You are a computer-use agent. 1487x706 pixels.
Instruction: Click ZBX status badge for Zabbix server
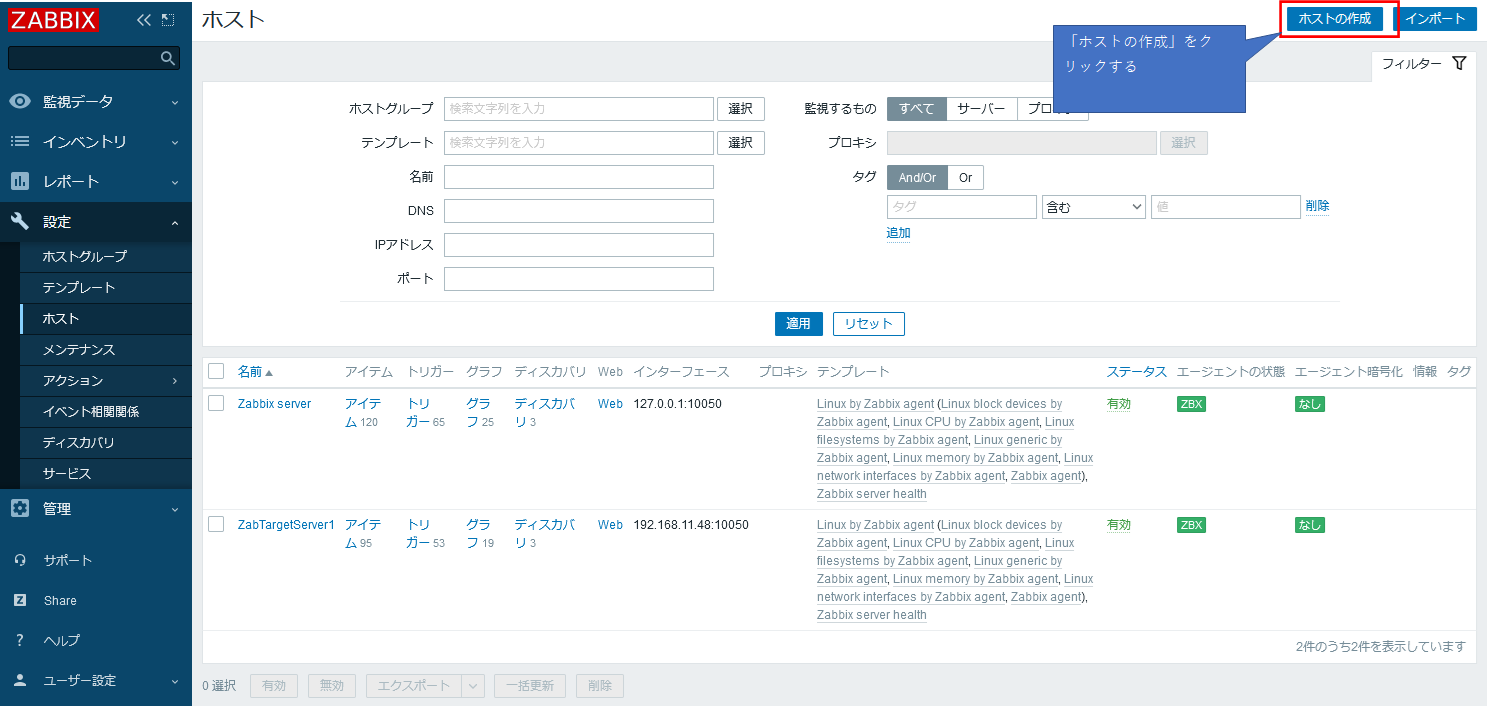(x=1191, y=404)
